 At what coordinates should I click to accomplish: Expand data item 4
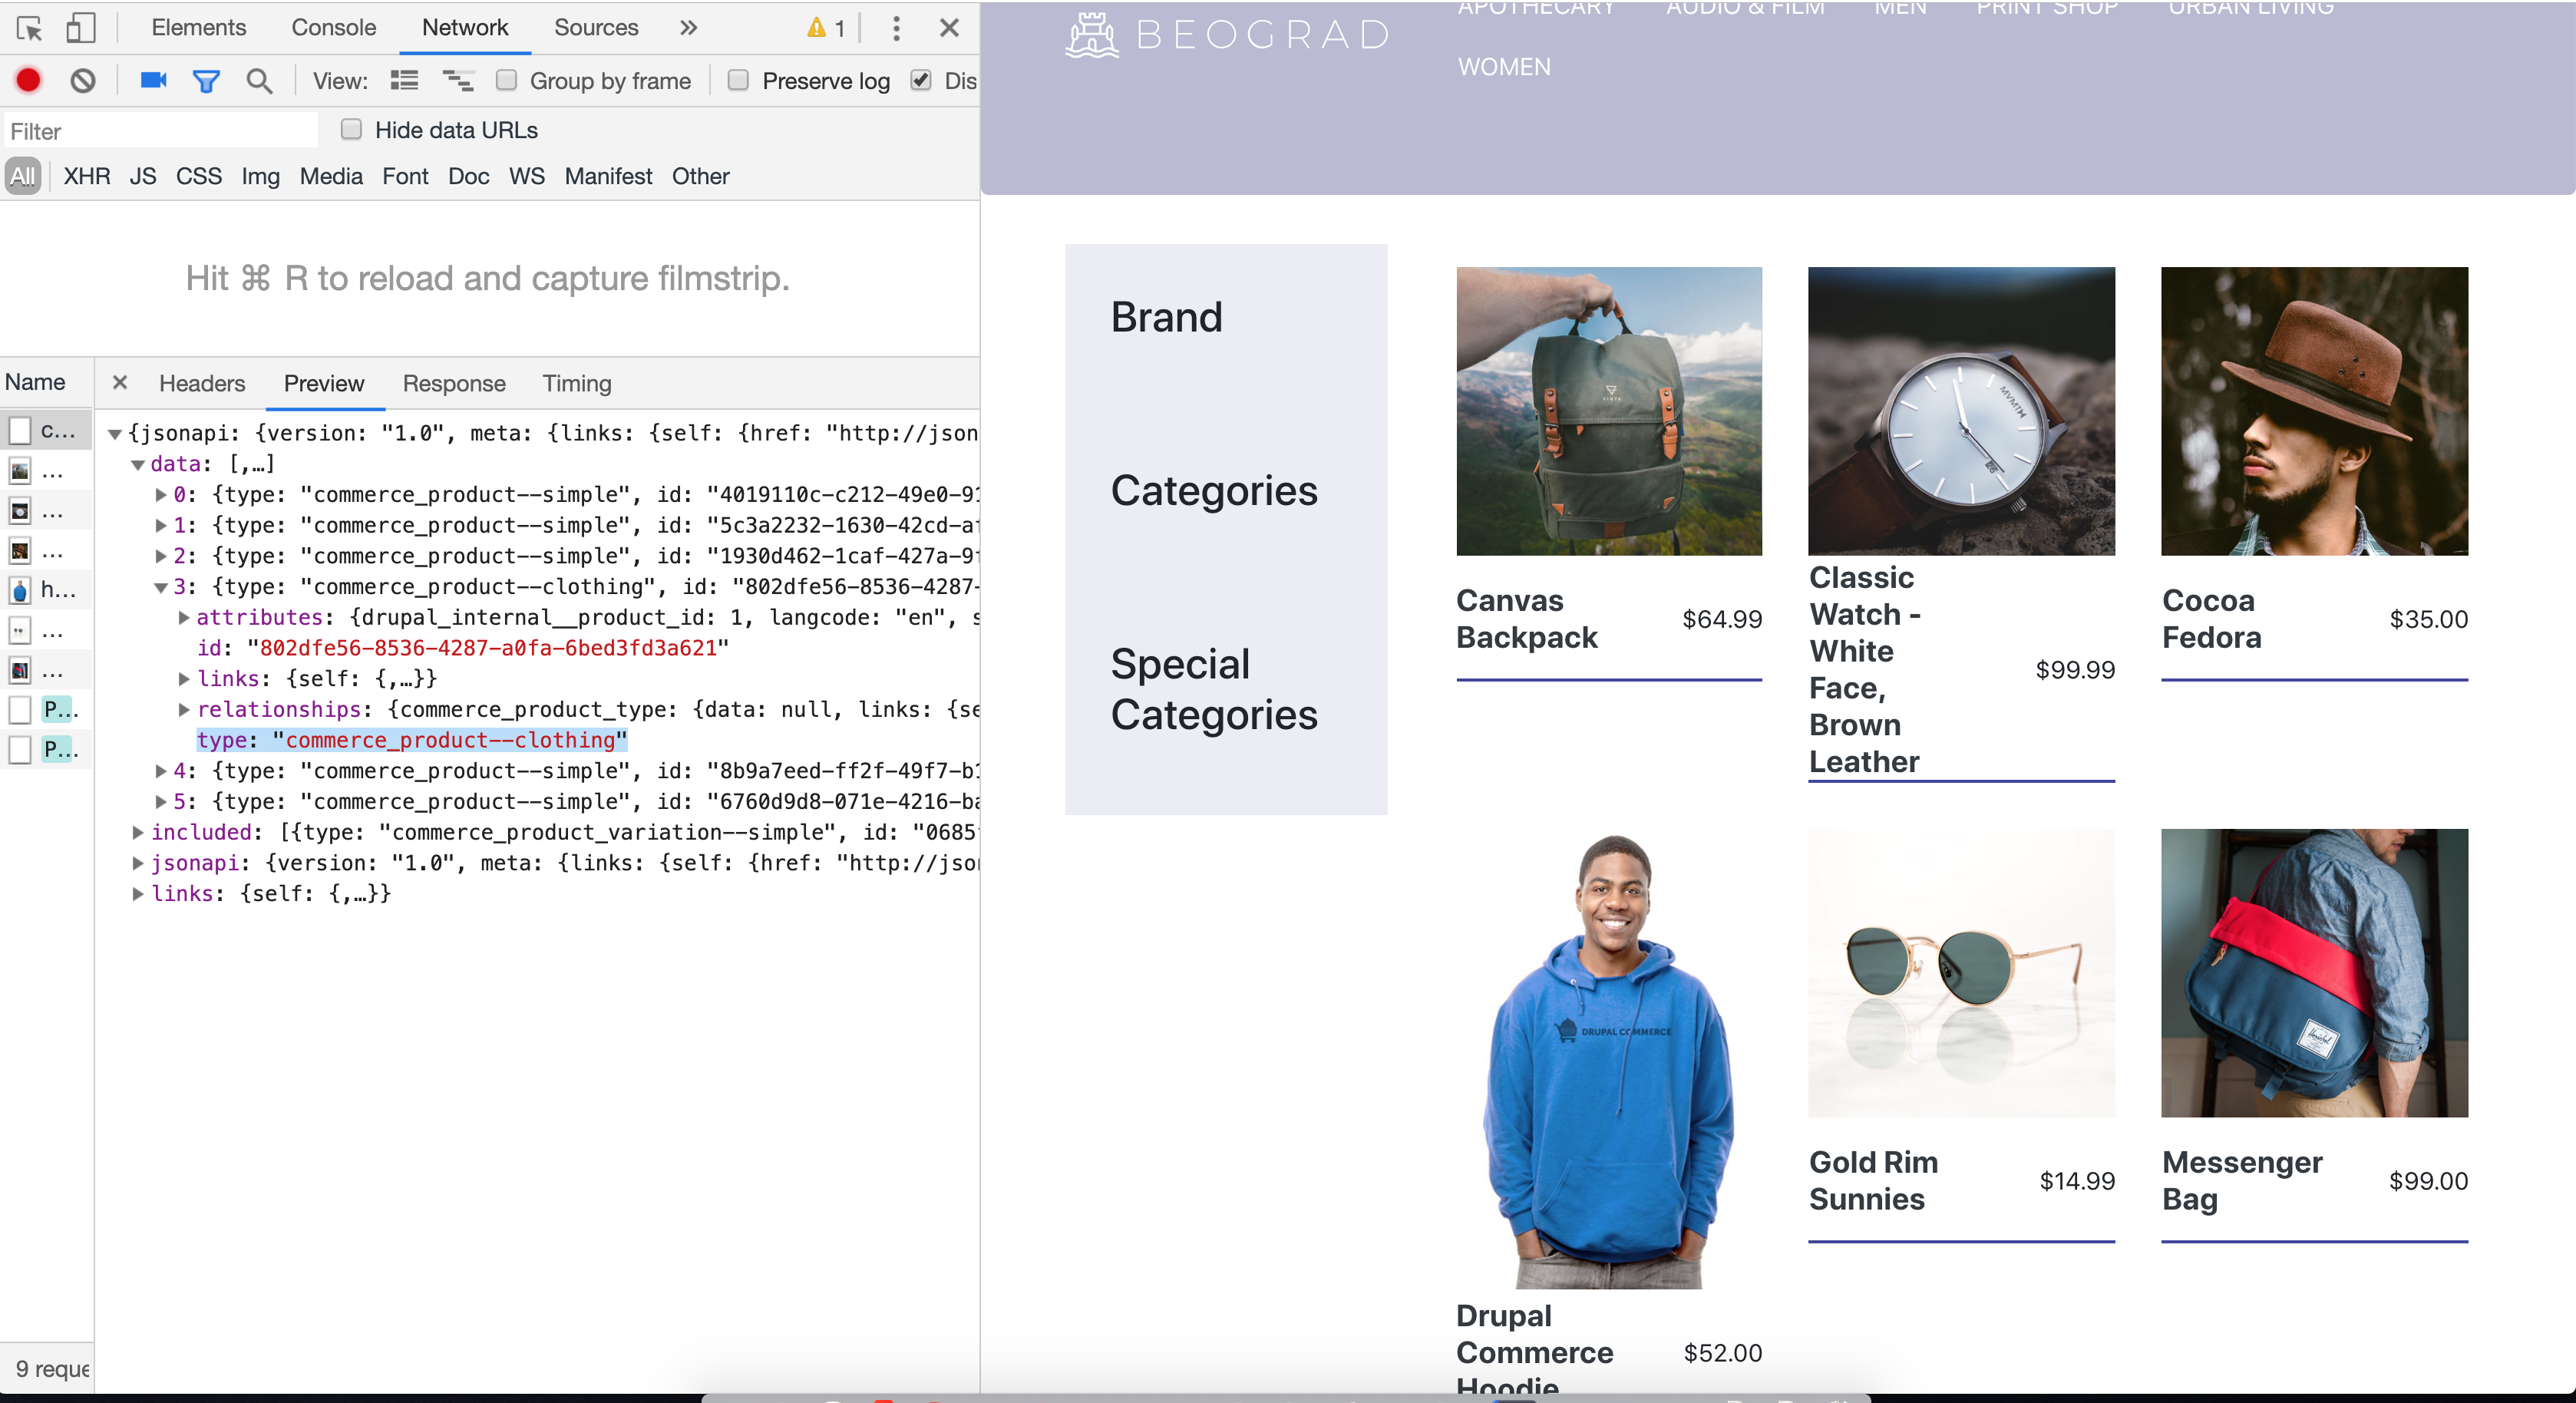[x=161, y=771]
